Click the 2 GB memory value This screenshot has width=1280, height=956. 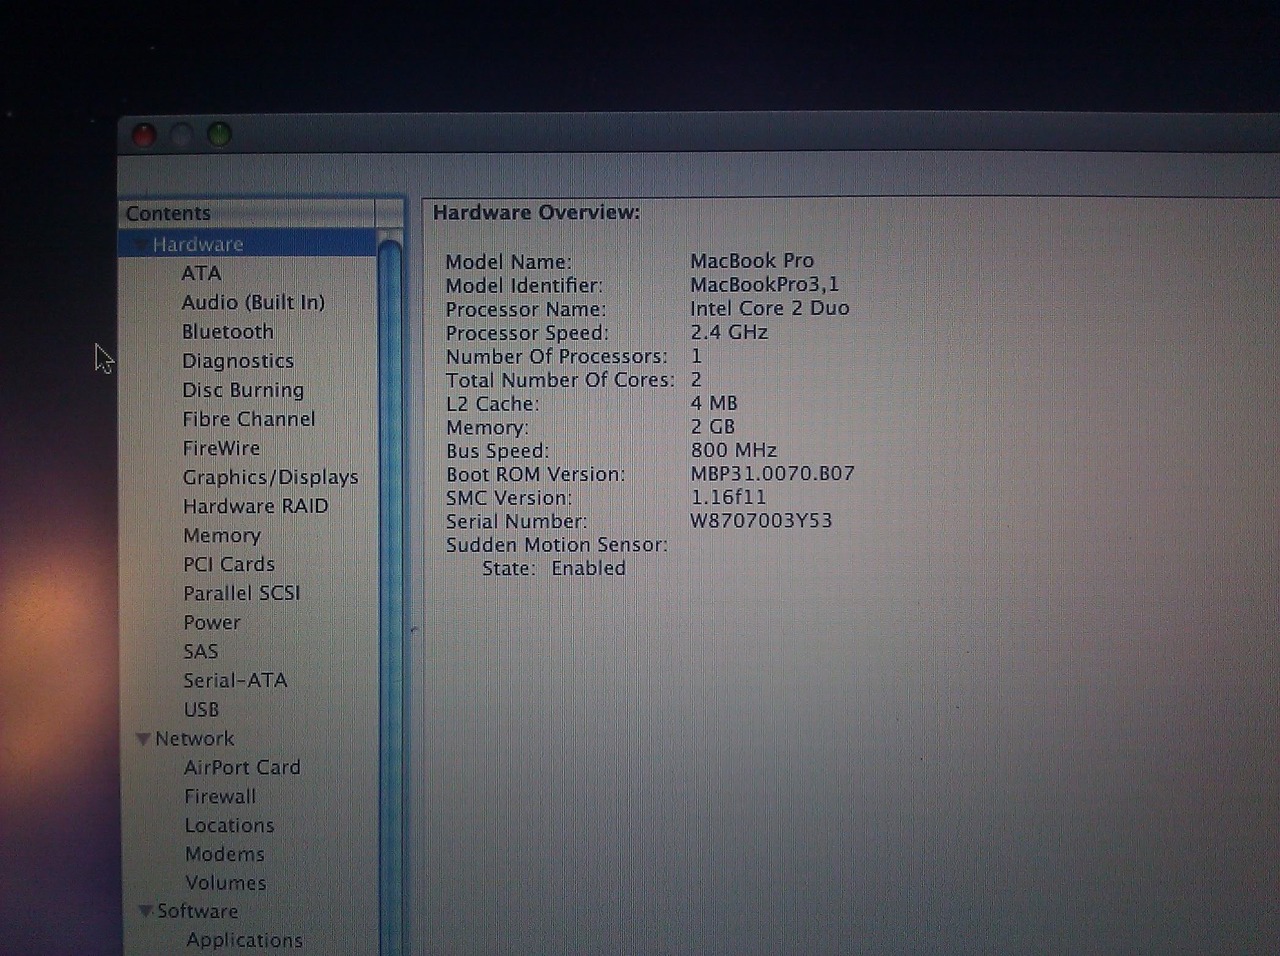pos(713,427)
